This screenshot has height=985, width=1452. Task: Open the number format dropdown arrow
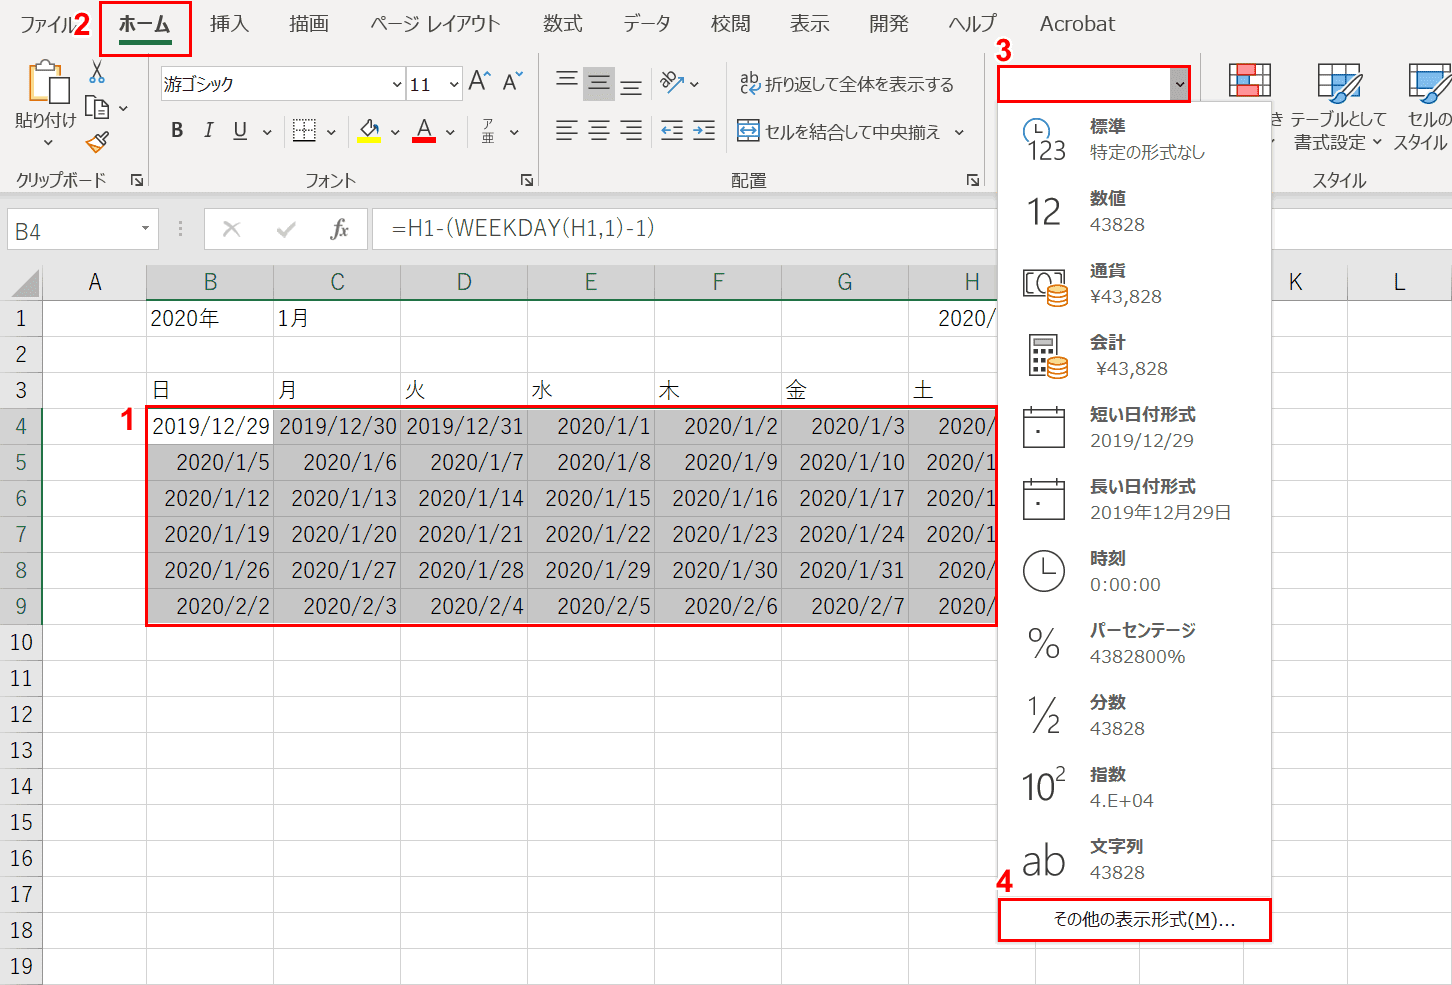pyautogui.click(x=1180, y=85)
